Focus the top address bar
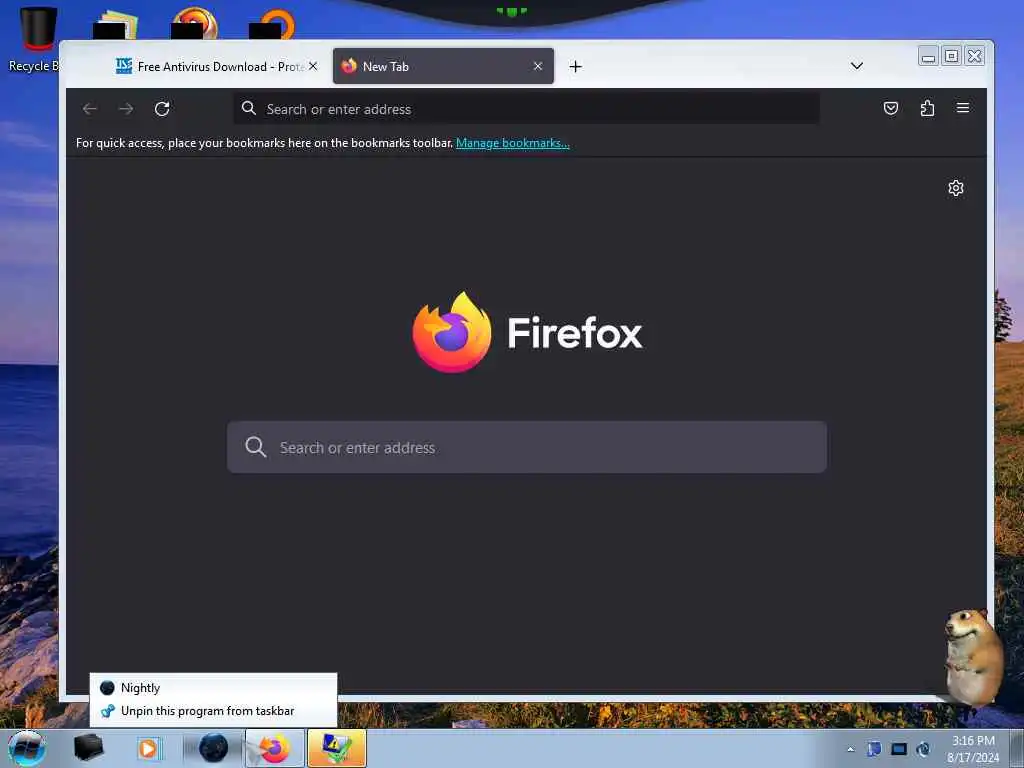The width and height of the screenshot is (1024, 768). (526, 108)
